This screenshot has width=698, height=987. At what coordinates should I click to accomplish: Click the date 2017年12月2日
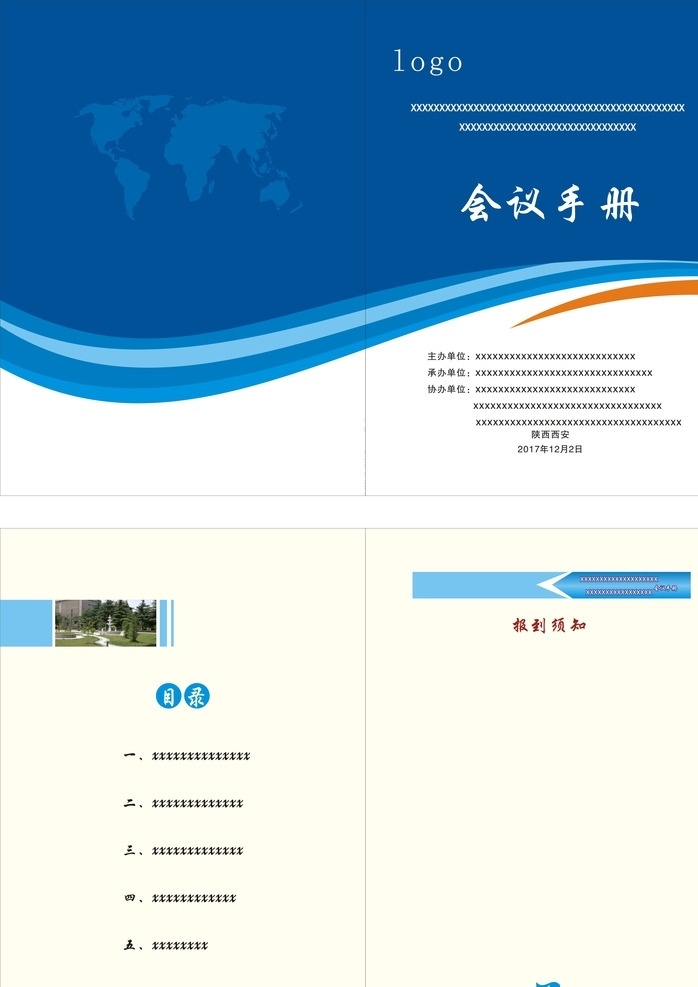point(550,449)
